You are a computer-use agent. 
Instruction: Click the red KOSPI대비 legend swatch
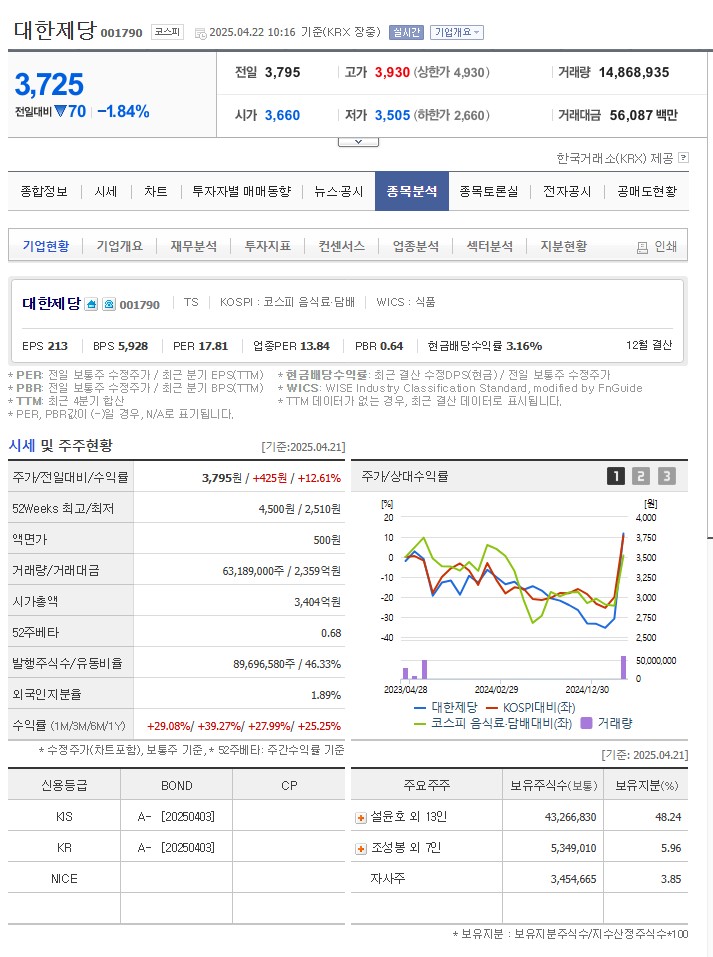pos(491,708)
